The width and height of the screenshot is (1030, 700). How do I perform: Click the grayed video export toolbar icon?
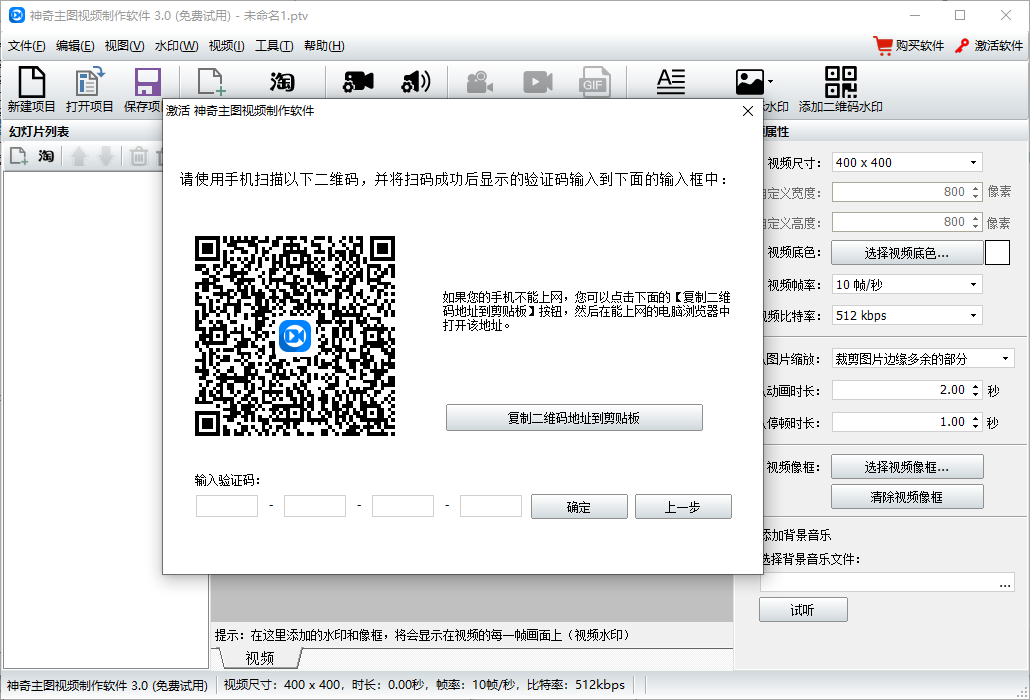coord(538,82)
